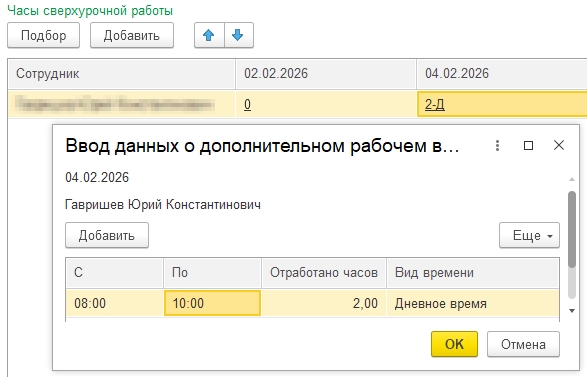This screenshot has width=587, height=377.
Task: Click the Гавришев Юрий Константинович label
Action: pyautogui.click(x=163, y=205)
